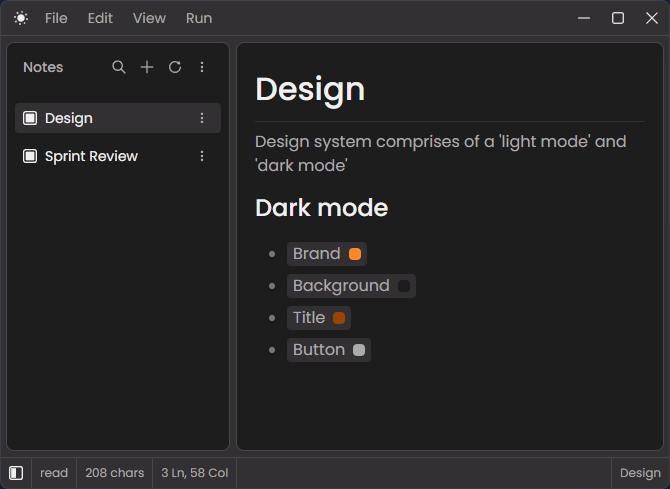Click the Background dark color swatch
The image size is (670, 489).
(404, 286)
